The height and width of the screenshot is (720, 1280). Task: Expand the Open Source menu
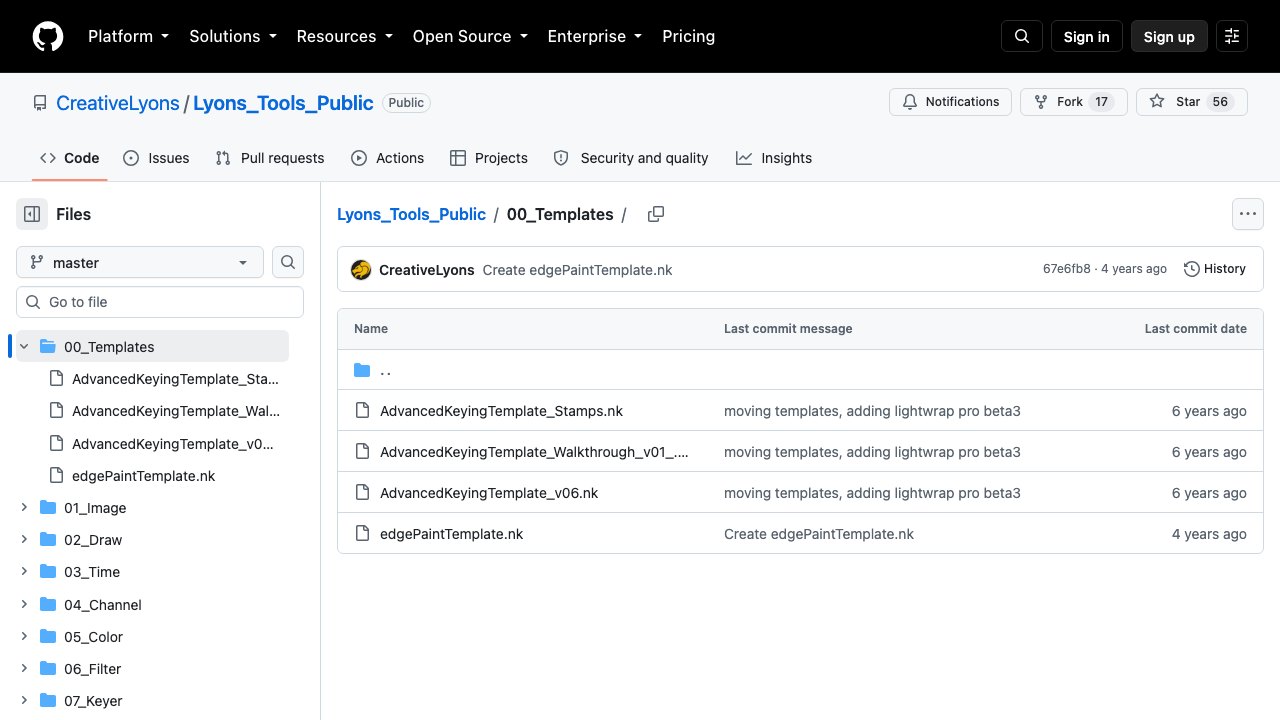point(469,36)
